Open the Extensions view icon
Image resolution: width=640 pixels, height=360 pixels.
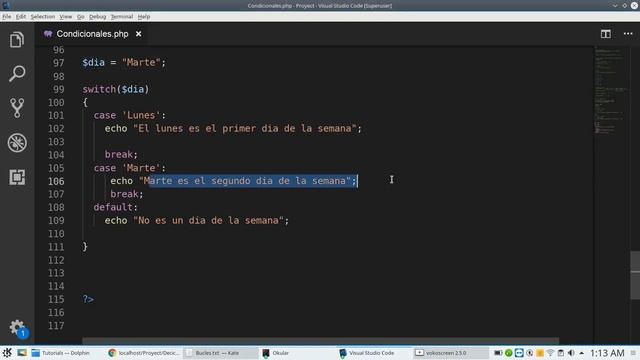coord(17,177)
